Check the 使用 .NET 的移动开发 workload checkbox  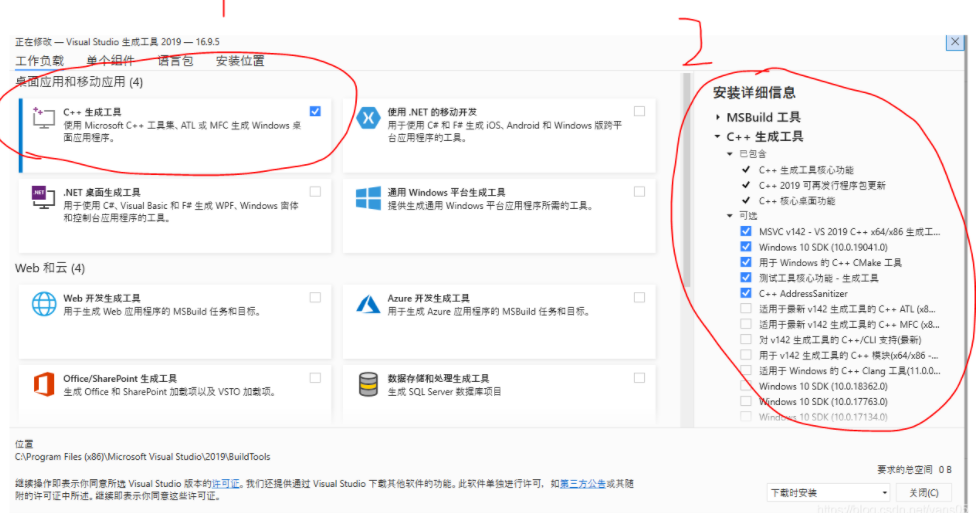[x=639, y=111]
